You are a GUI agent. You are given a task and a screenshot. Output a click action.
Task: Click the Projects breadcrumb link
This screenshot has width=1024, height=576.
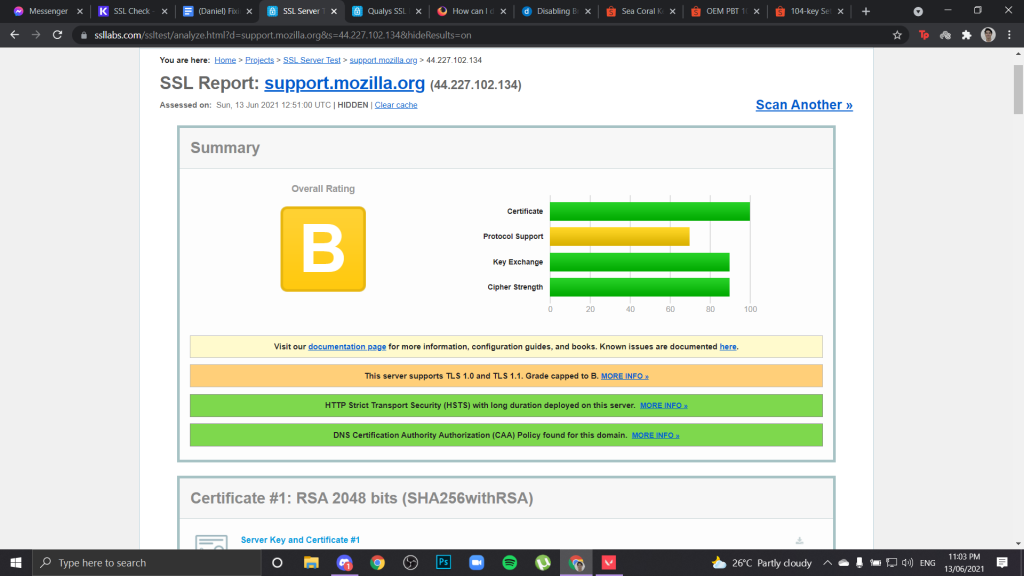pos(259,60)
